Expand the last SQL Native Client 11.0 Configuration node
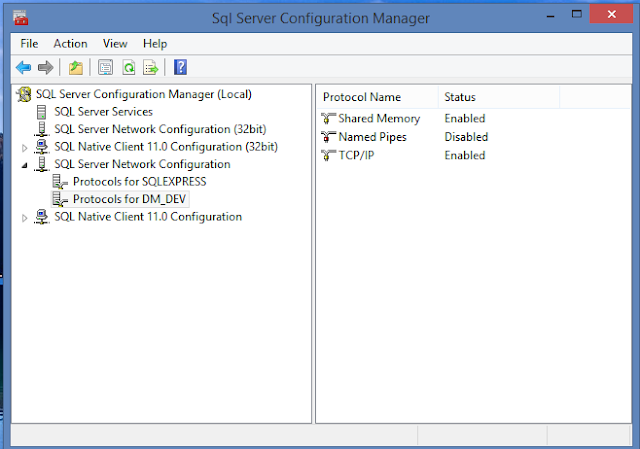This screenshot has width=640, height=449. (x=26, y=217)
